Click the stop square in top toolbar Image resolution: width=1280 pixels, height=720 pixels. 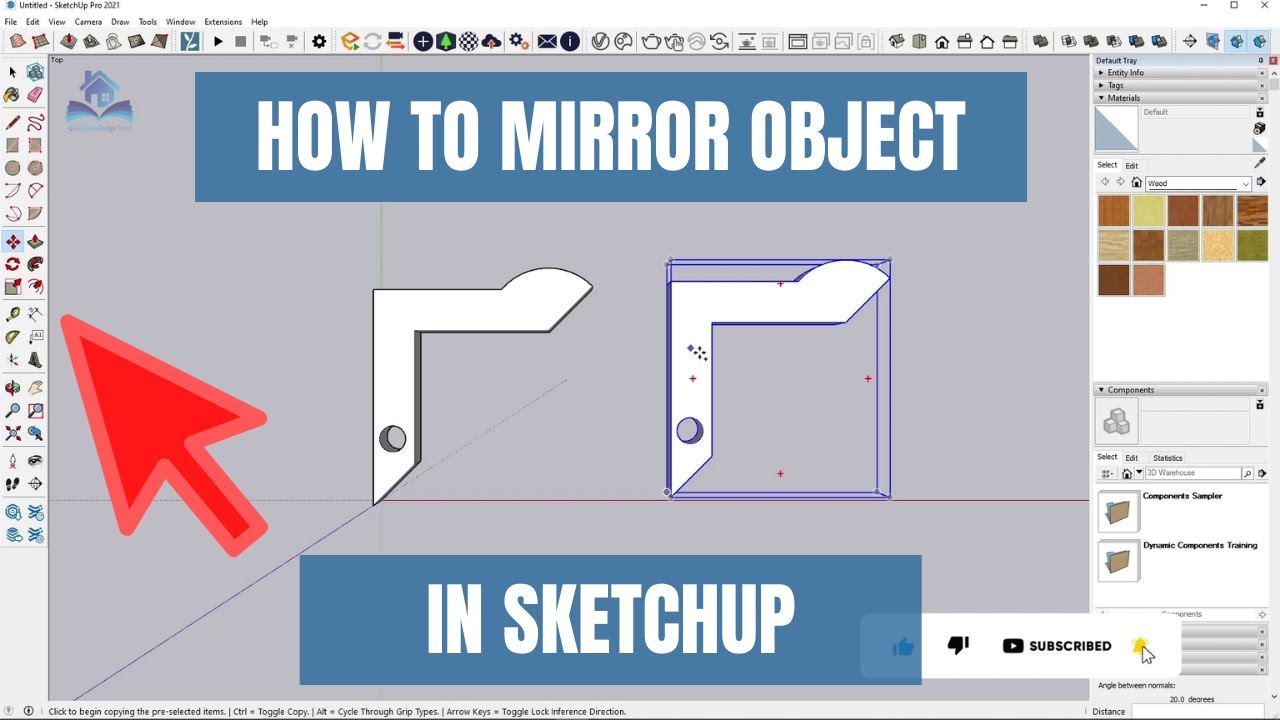point(241,41)
